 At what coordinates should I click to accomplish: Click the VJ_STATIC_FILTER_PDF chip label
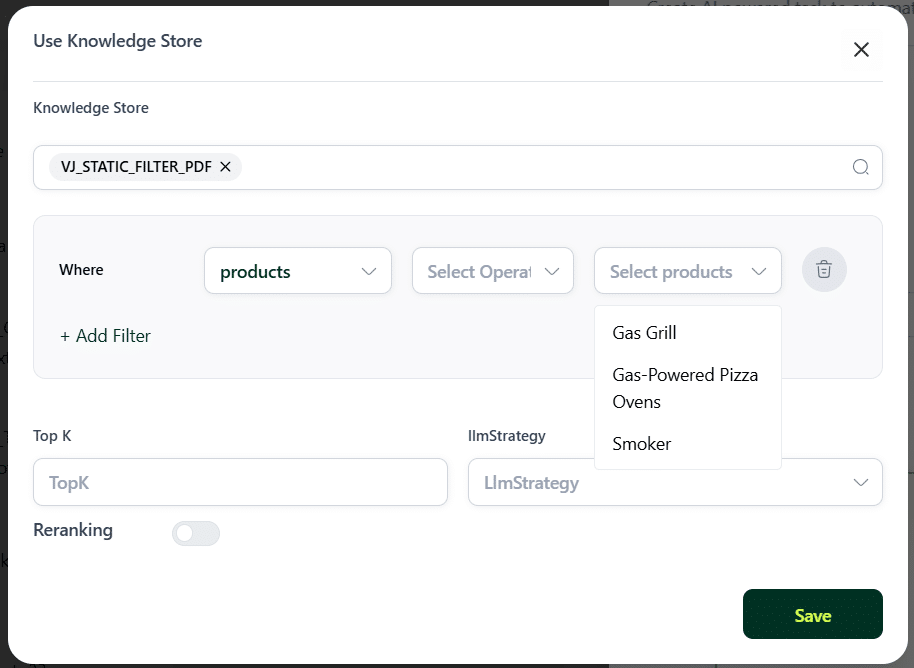pos(136,167)
